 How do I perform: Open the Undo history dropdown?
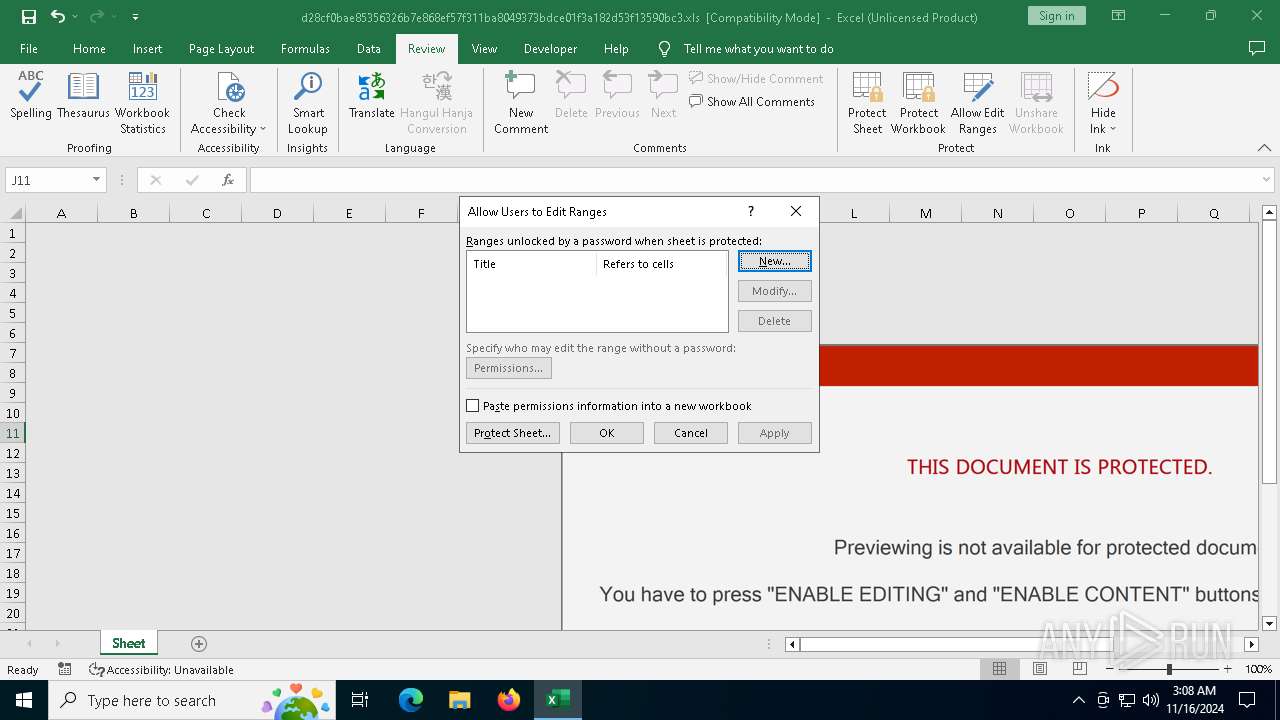point(75,17)
